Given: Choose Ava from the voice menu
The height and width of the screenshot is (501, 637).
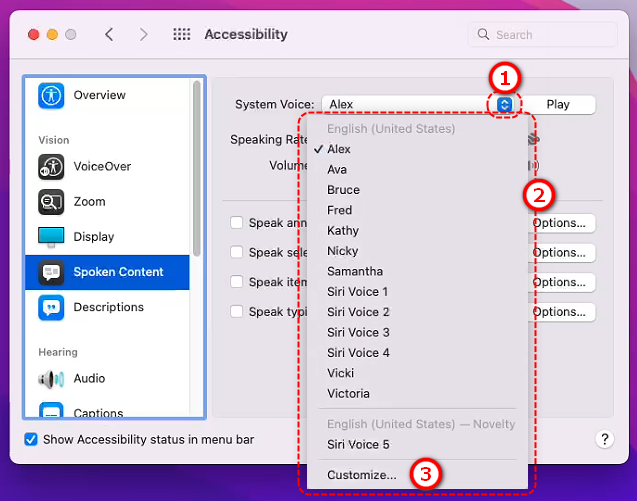Looking at the screenshot, I should click(417, 169).
